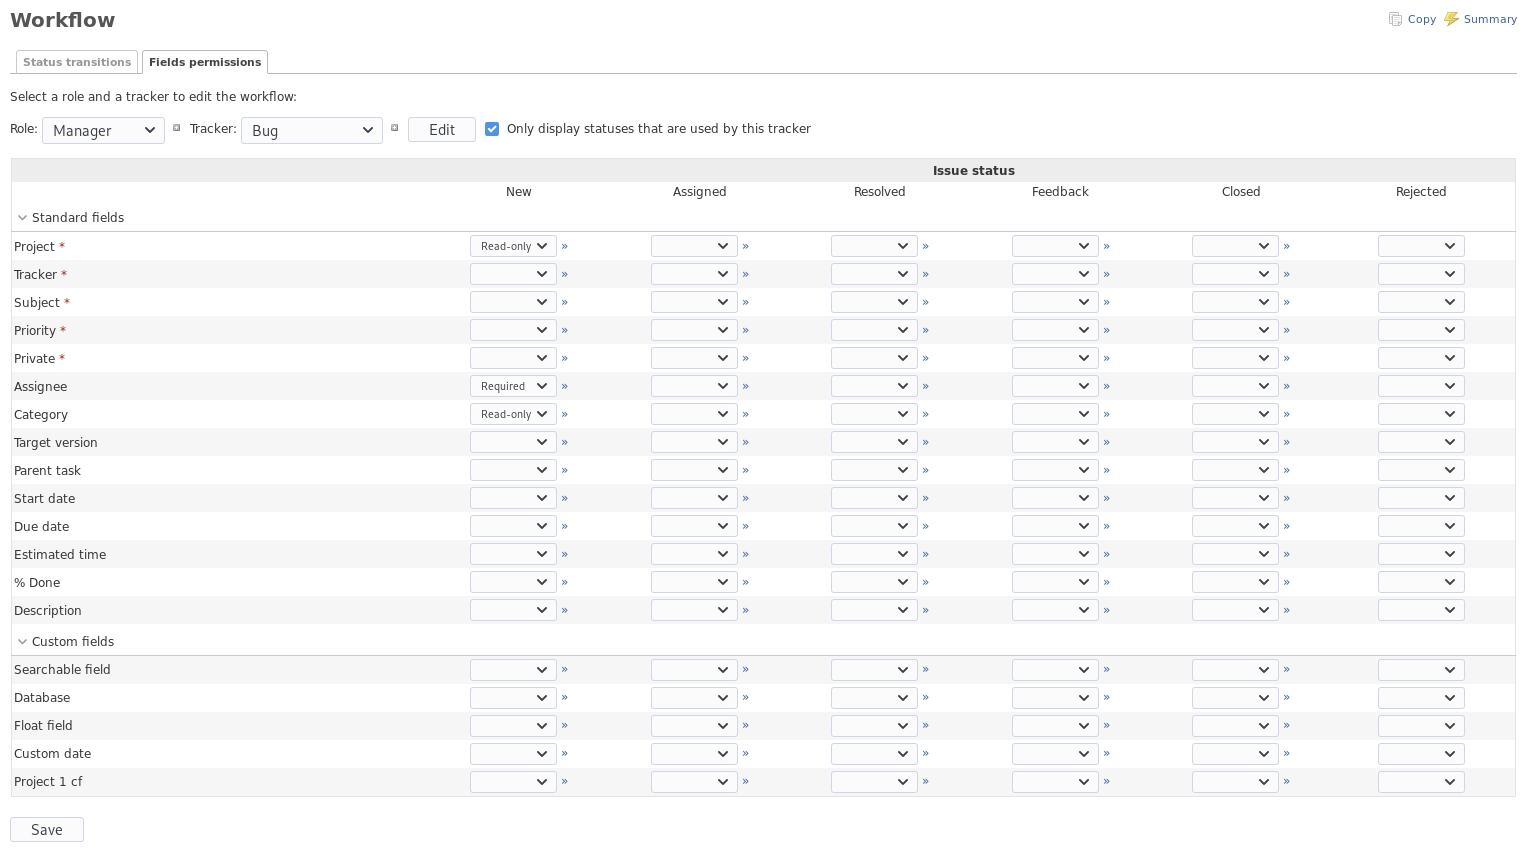Click copy arrow in Project 1 cf Assigned cell

click(746, 781)
